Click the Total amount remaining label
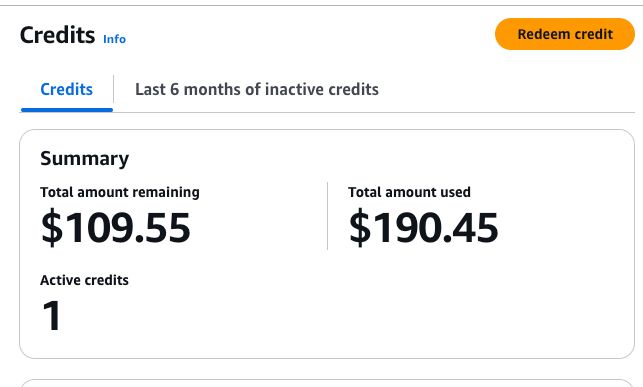 click(x=120, y=192)
